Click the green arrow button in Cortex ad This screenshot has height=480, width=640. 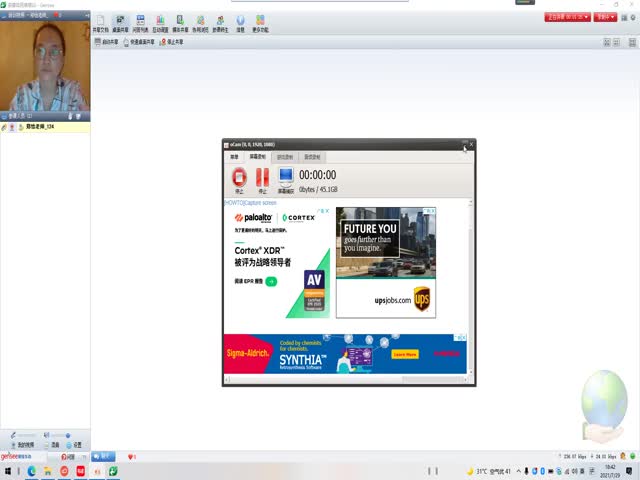[x=271, y=281]
